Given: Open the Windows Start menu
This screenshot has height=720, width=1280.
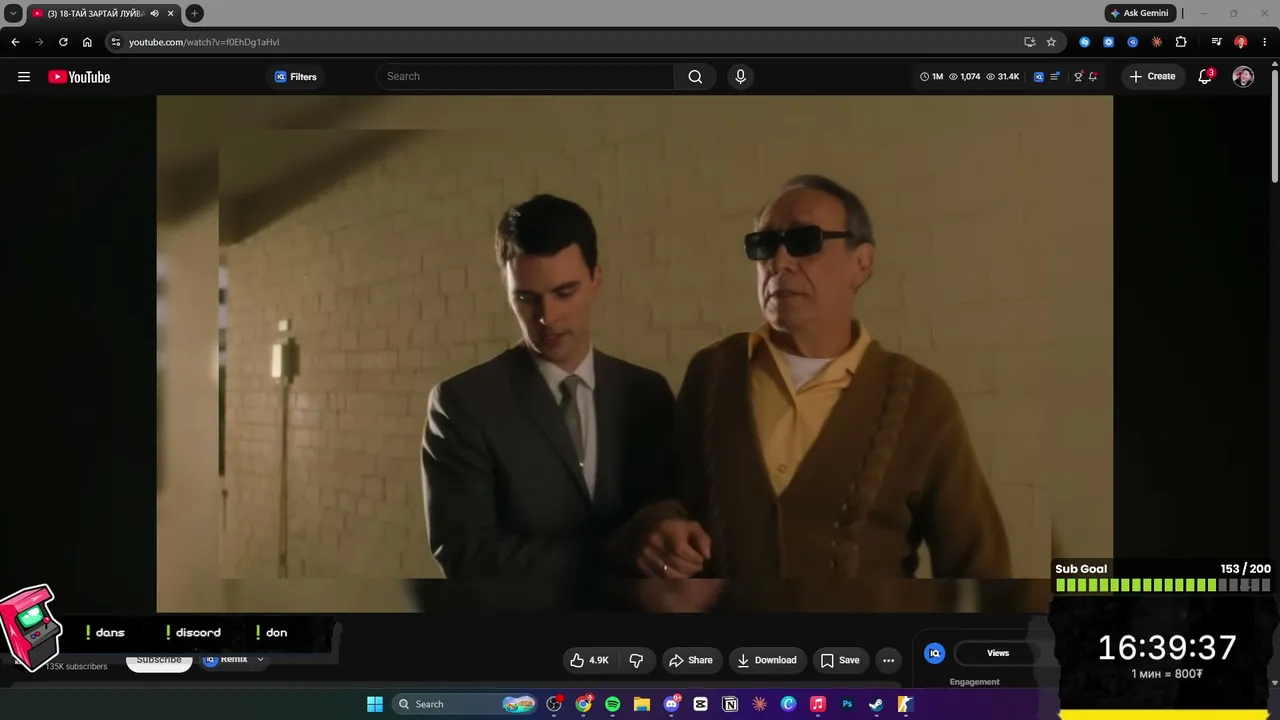Looking at the screenshot, I should point(375,704).
